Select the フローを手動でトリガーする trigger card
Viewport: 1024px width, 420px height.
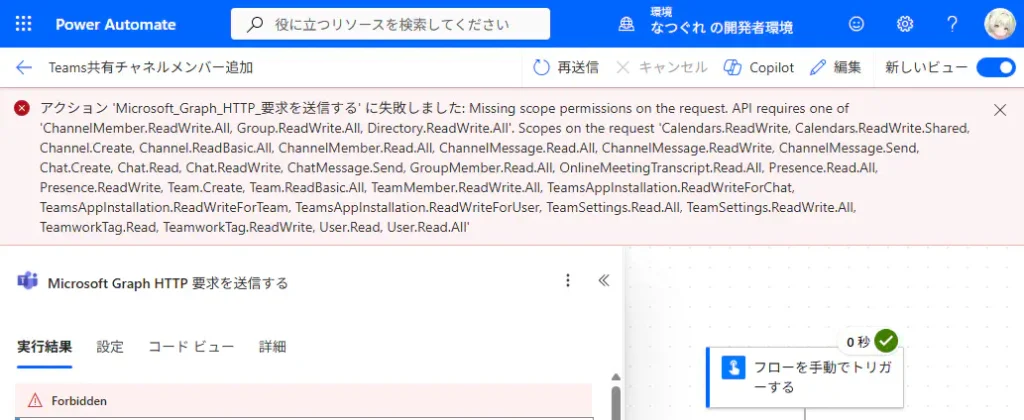click(805, 378)
